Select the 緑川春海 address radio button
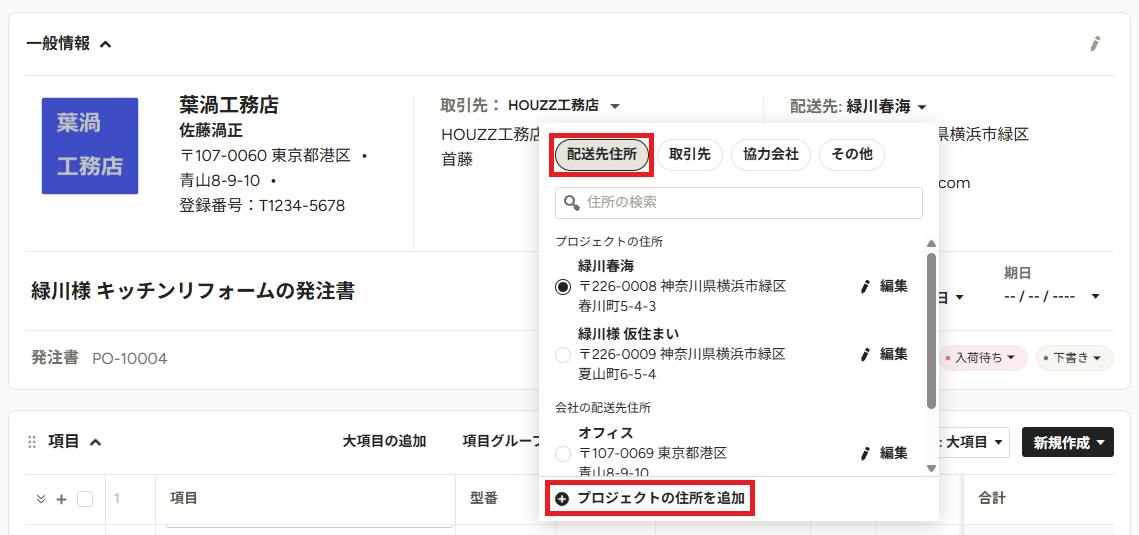 563,287
